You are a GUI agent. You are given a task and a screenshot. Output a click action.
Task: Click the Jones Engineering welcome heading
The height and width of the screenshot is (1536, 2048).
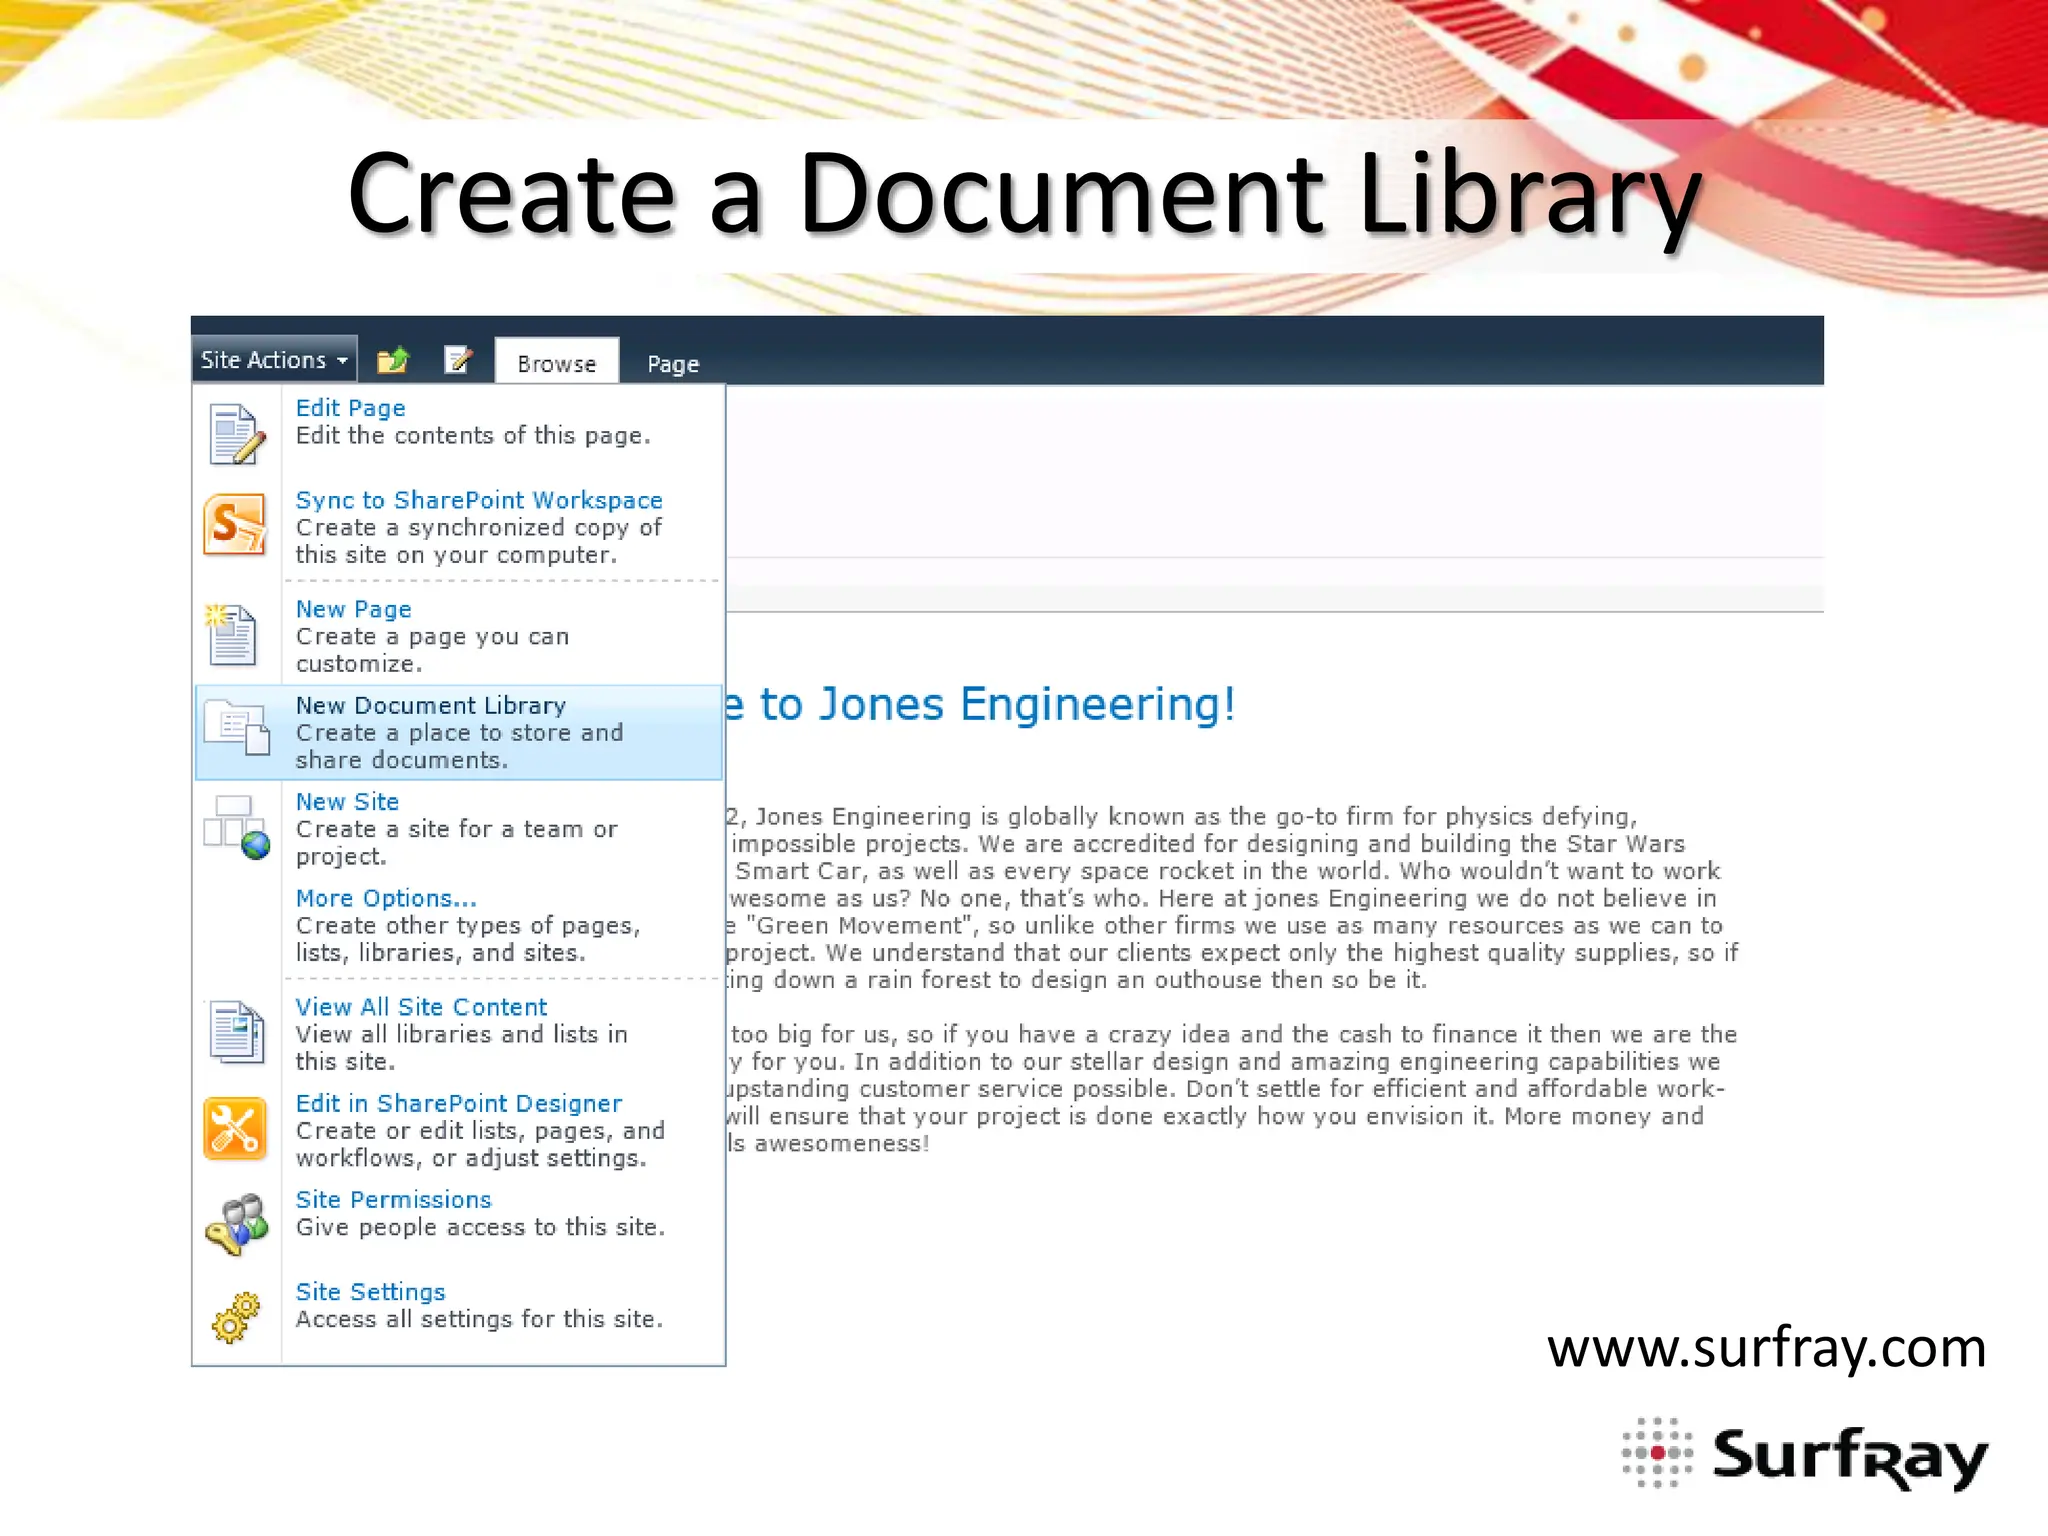[981, 704]
